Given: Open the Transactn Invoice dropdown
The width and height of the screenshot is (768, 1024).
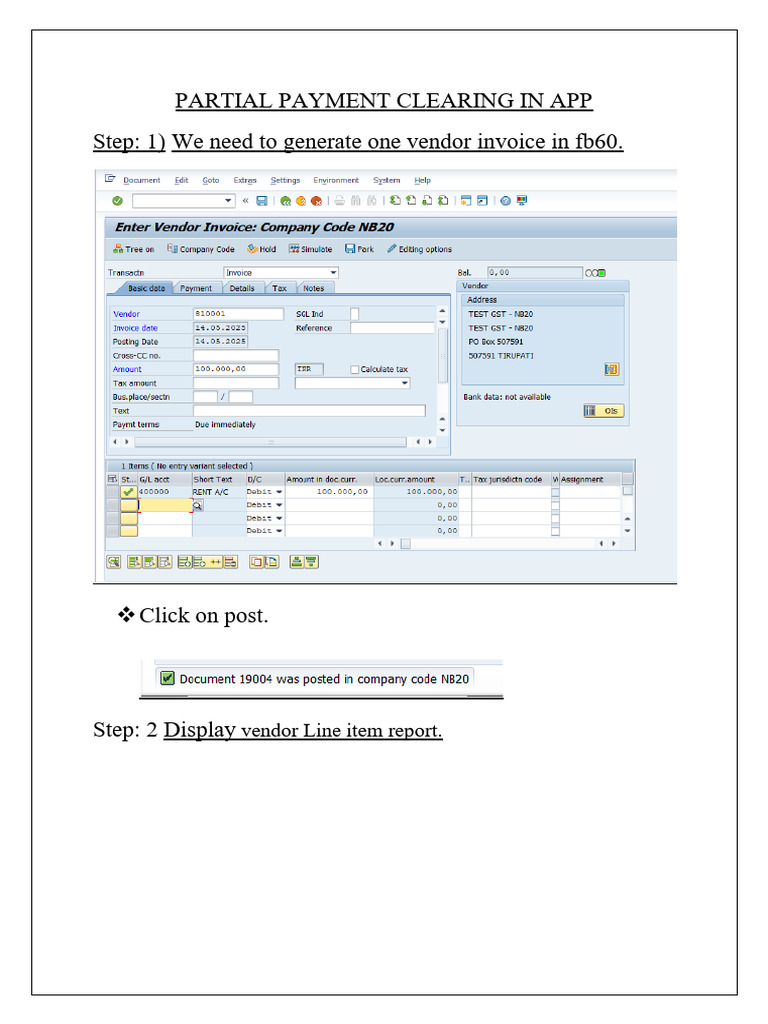Looking at the screenshot, I should 333,273.
